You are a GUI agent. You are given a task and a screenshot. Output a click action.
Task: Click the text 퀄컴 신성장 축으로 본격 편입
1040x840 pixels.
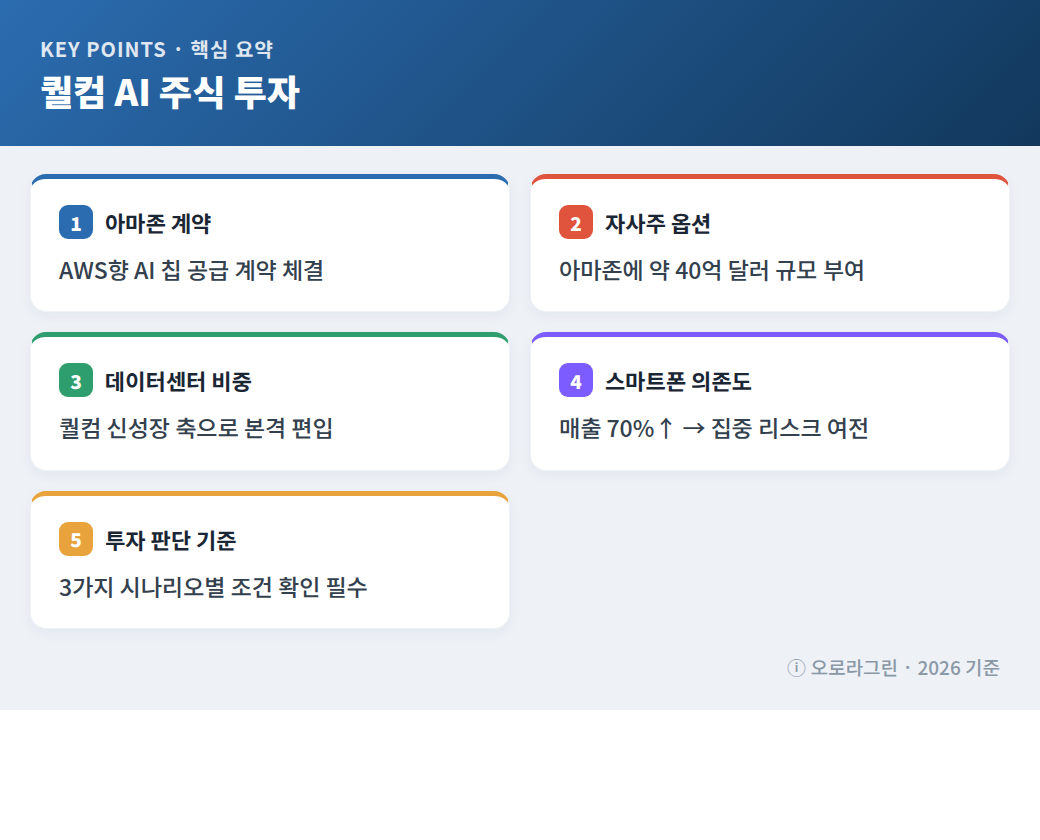pos(196,428)
